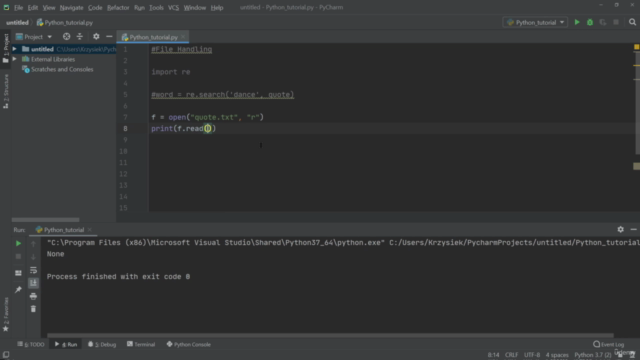The width and height of the screenshot is (640, 360).
Task: Click UTF-8 encoding in status bar
Action: point(532,355)
